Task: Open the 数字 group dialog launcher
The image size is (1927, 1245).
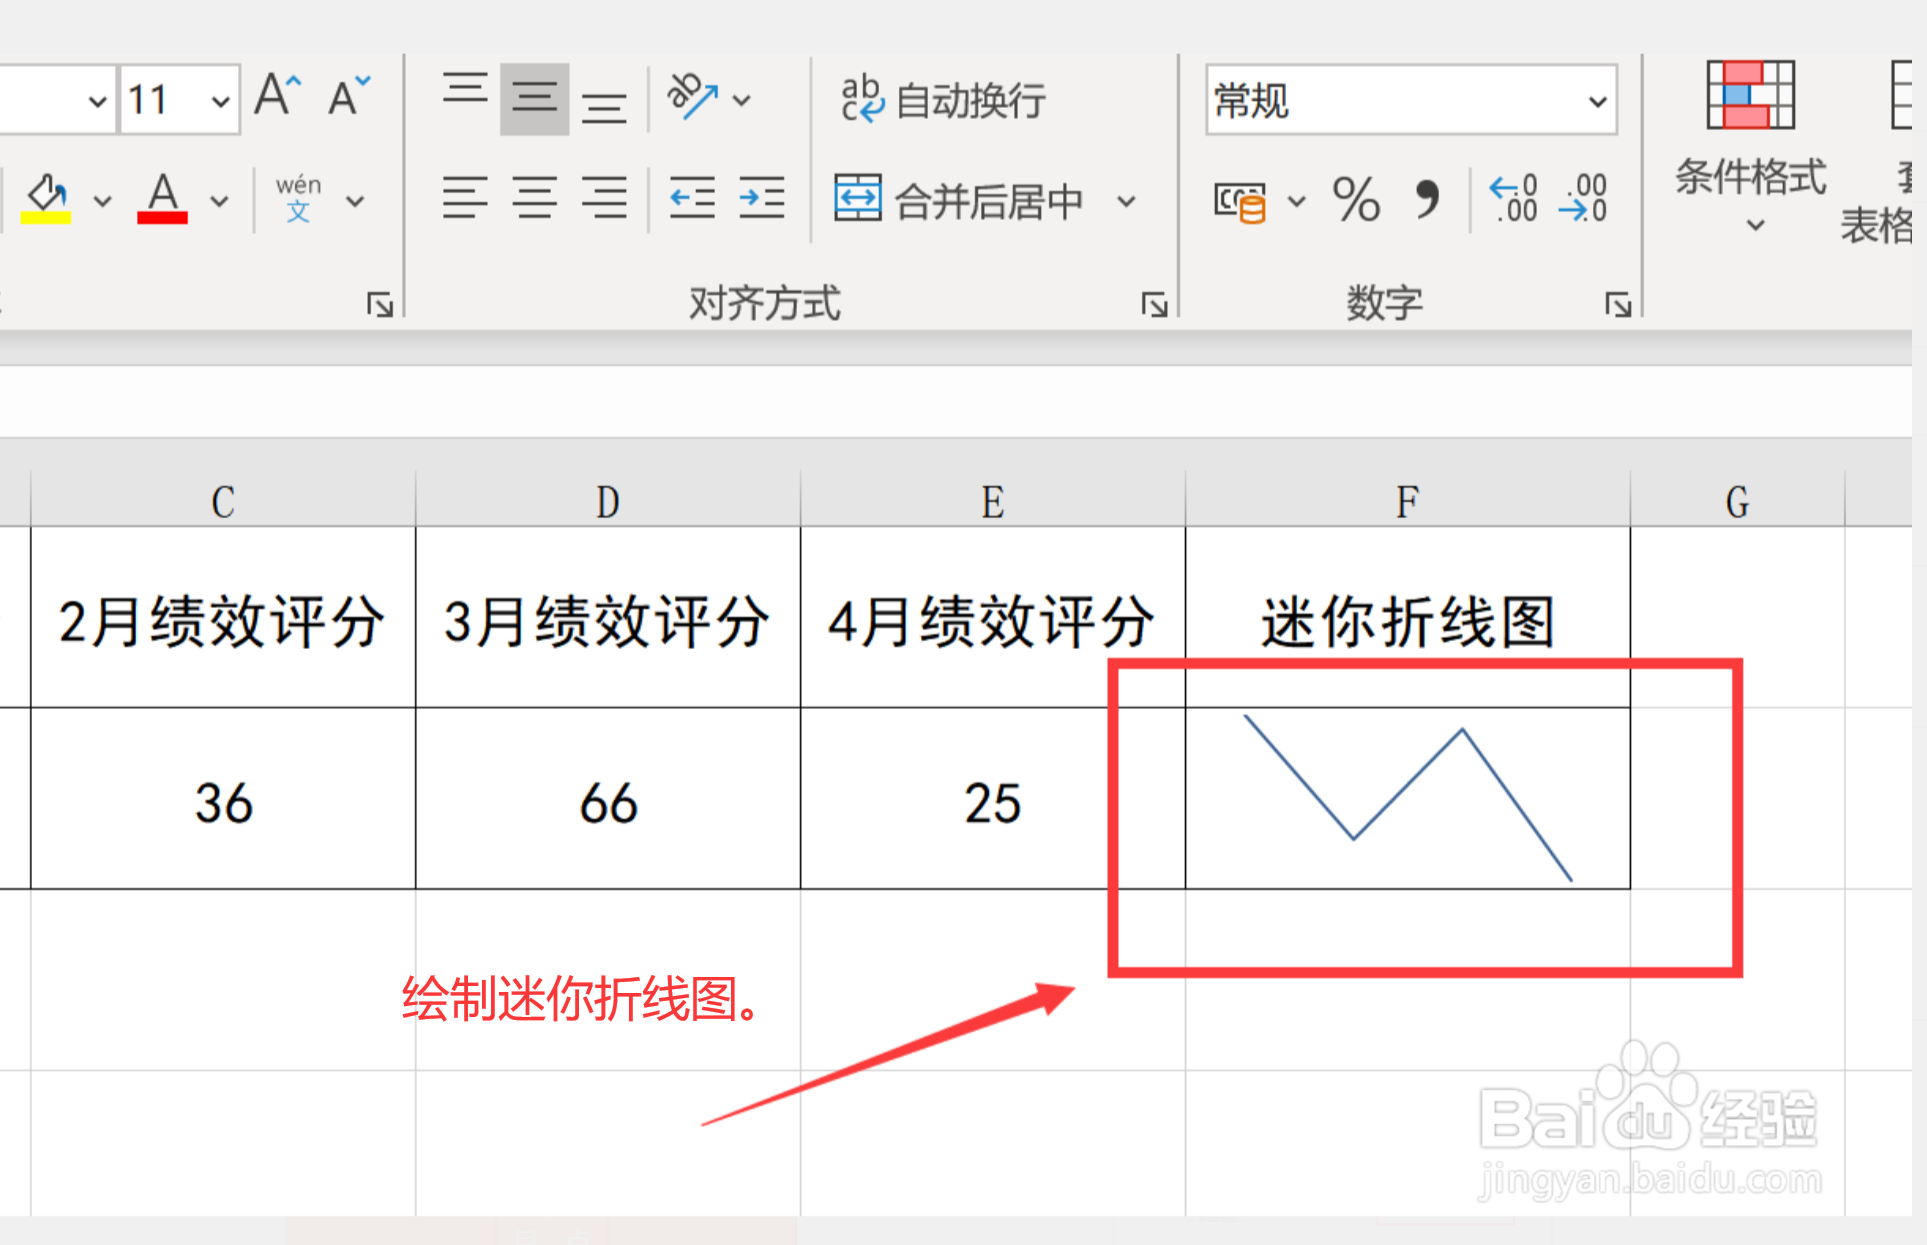Action: pyautogui.click(x=1620, y=303)
